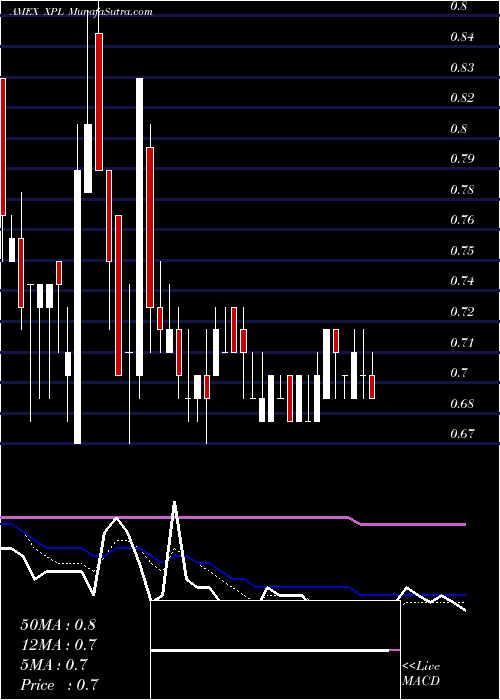Click the 0.68 price axis label
This screenshot has height=700, width=500.
[x=462, y=404]
